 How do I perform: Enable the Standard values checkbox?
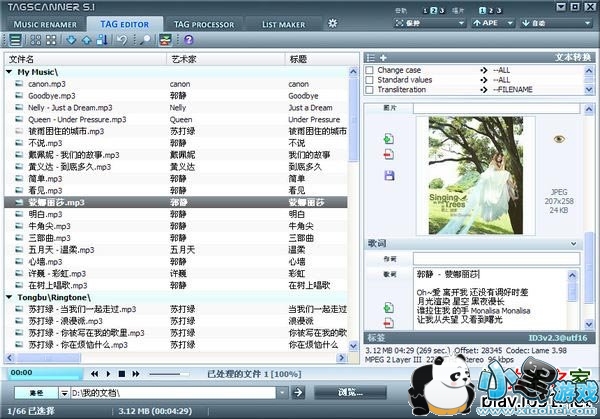(370, 80)
